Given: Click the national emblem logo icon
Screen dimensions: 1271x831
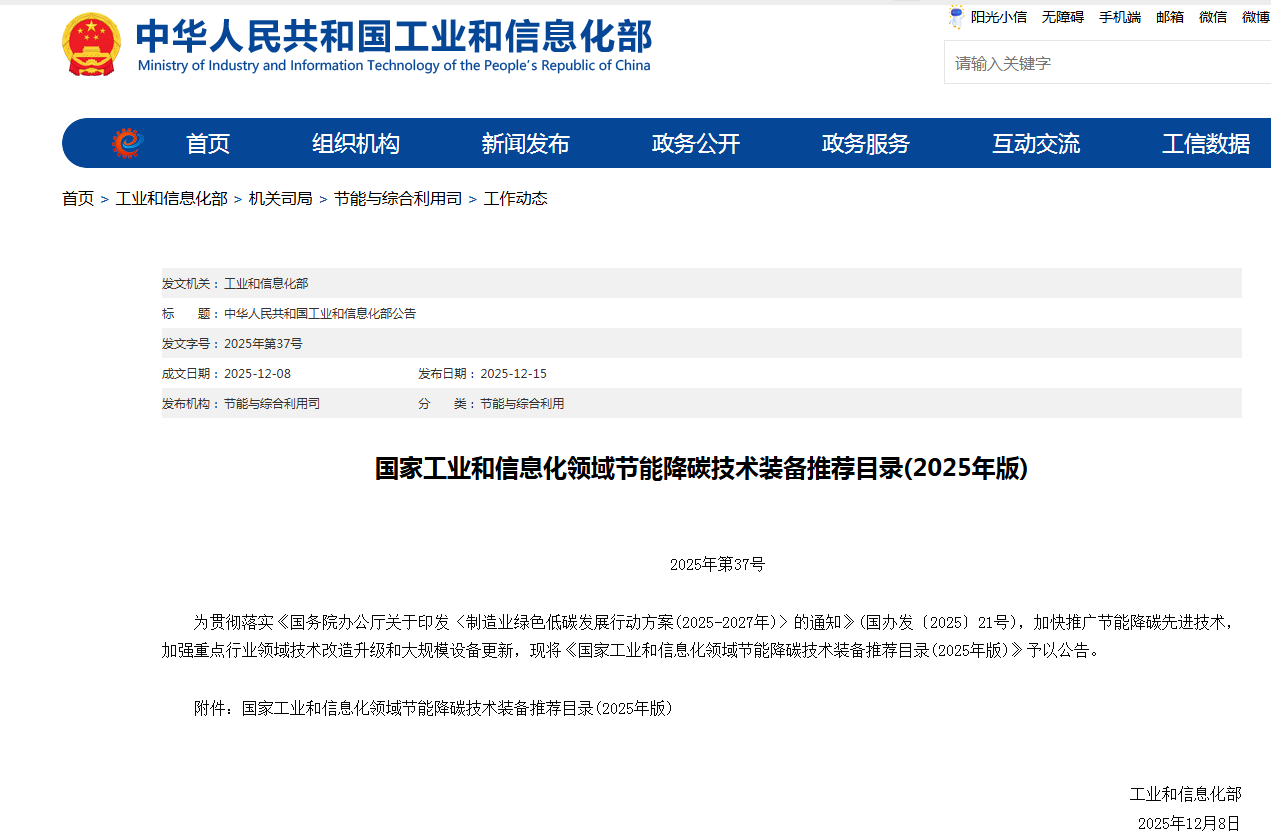Looking at the screenshot, I should (92, 44).
